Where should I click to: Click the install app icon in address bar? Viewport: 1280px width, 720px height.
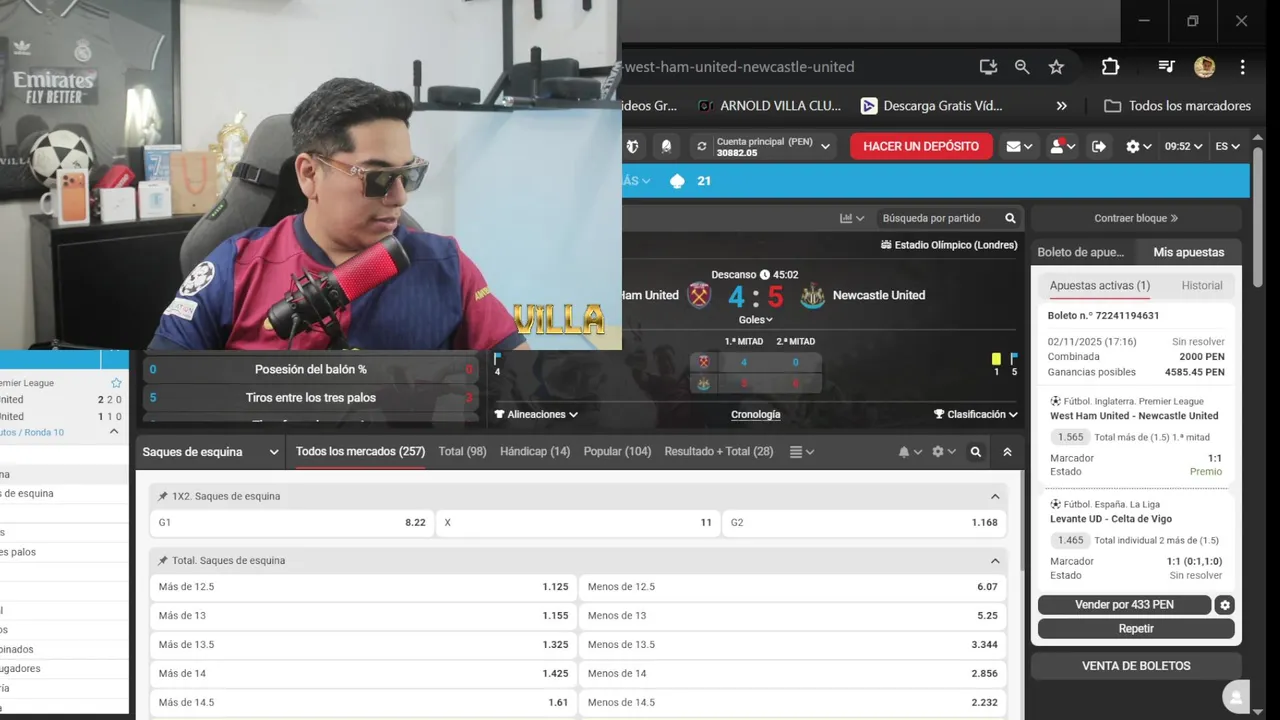click(988, 67)
